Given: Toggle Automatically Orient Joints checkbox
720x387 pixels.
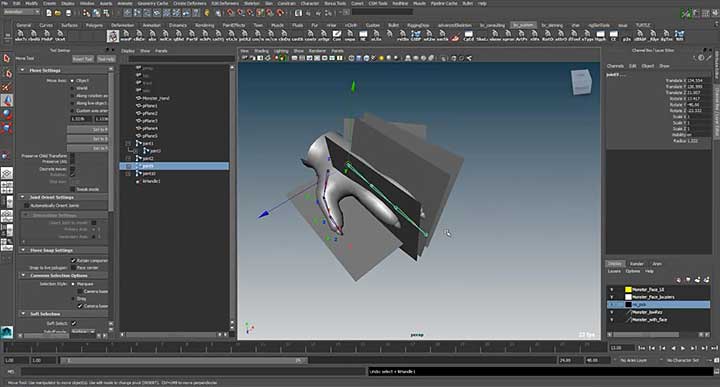Looking at the screenshot, I should [x=27, y=206].
